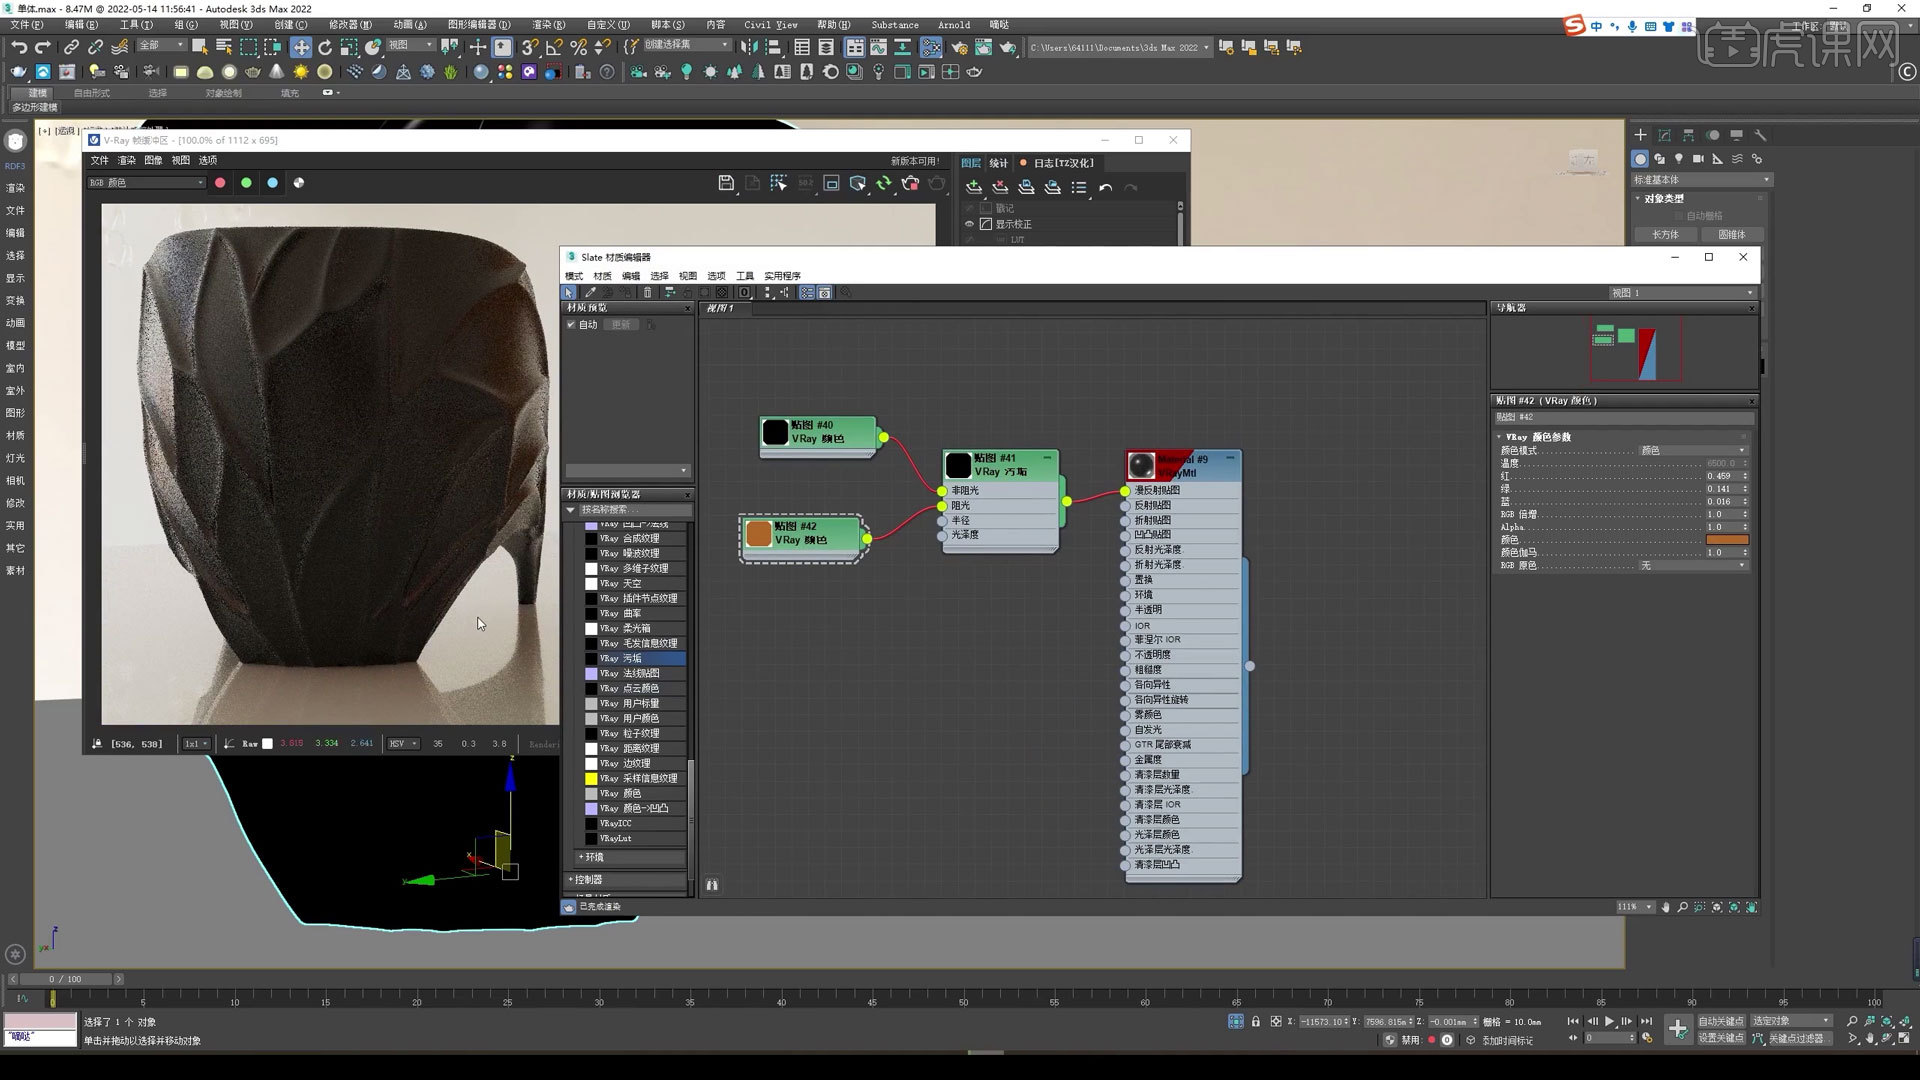Uncheck the 自动 checkbox in material preview panel
The image size is (1920, 1080).
[572, 324]
